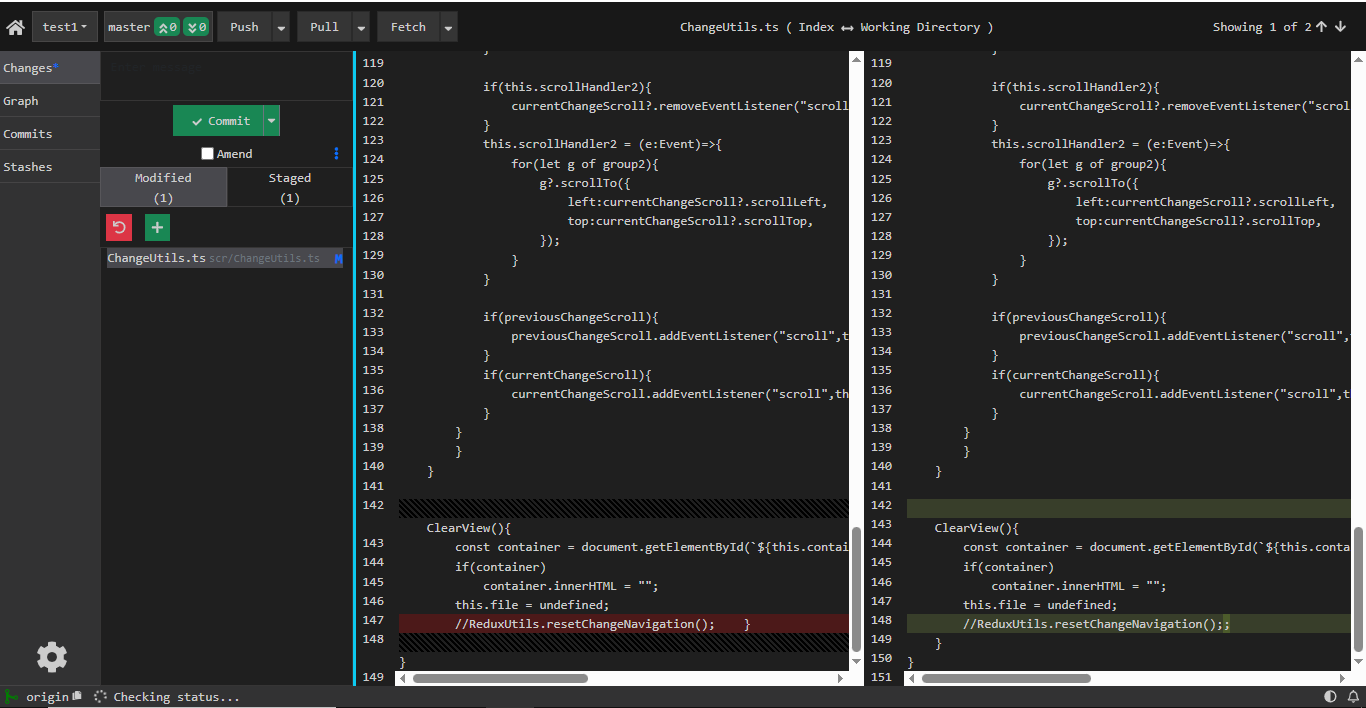Click right pane's scroll-down arrow
The image size is (1366, 708).
(x=1360, y=663)
